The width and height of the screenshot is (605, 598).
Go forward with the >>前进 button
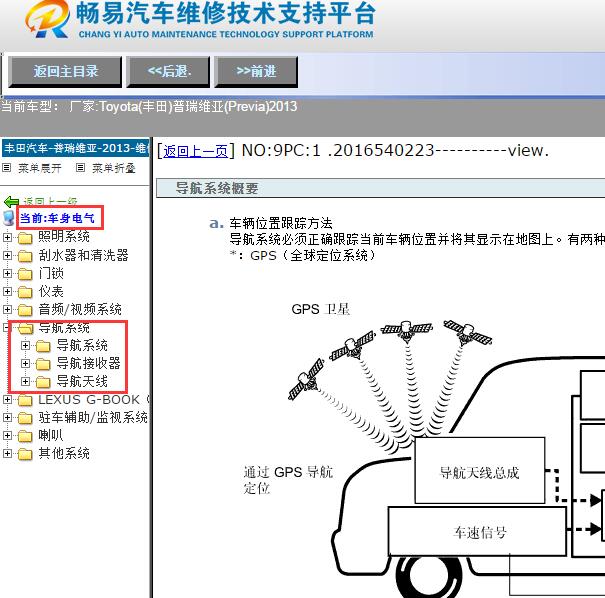pyautogui.click(x=256, y=71)
